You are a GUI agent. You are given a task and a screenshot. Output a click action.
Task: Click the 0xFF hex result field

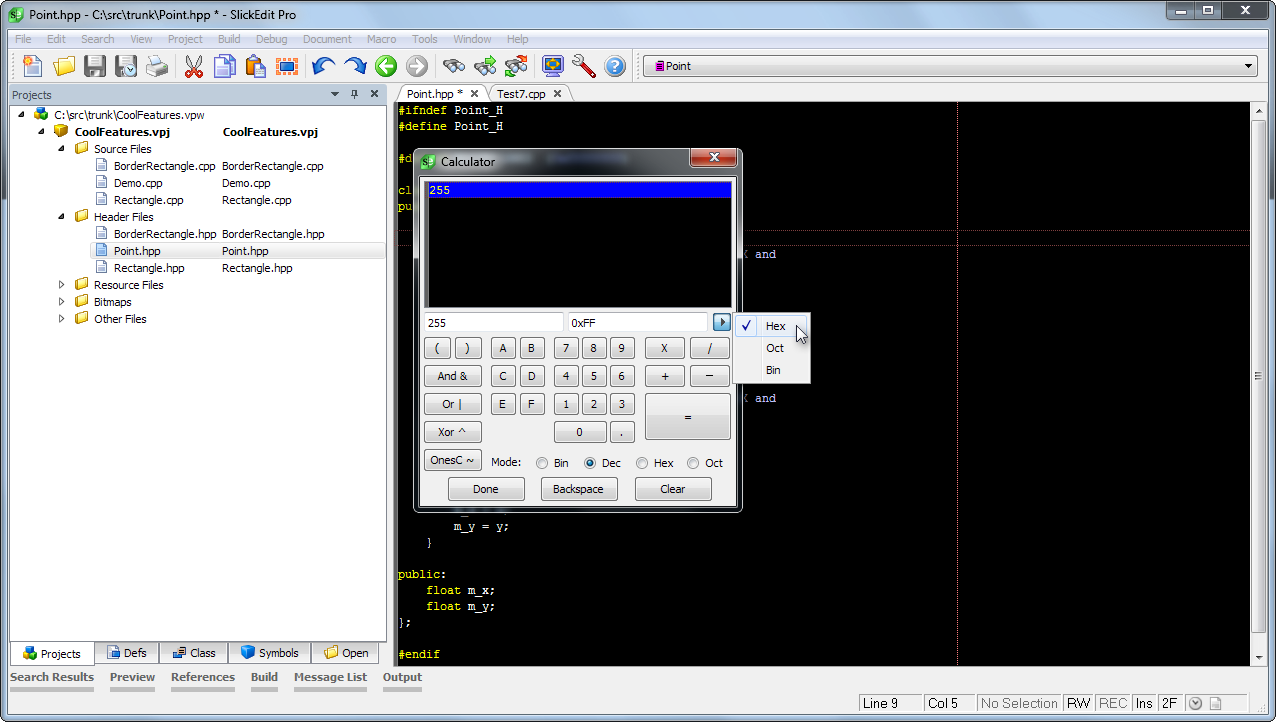[636, 323]
